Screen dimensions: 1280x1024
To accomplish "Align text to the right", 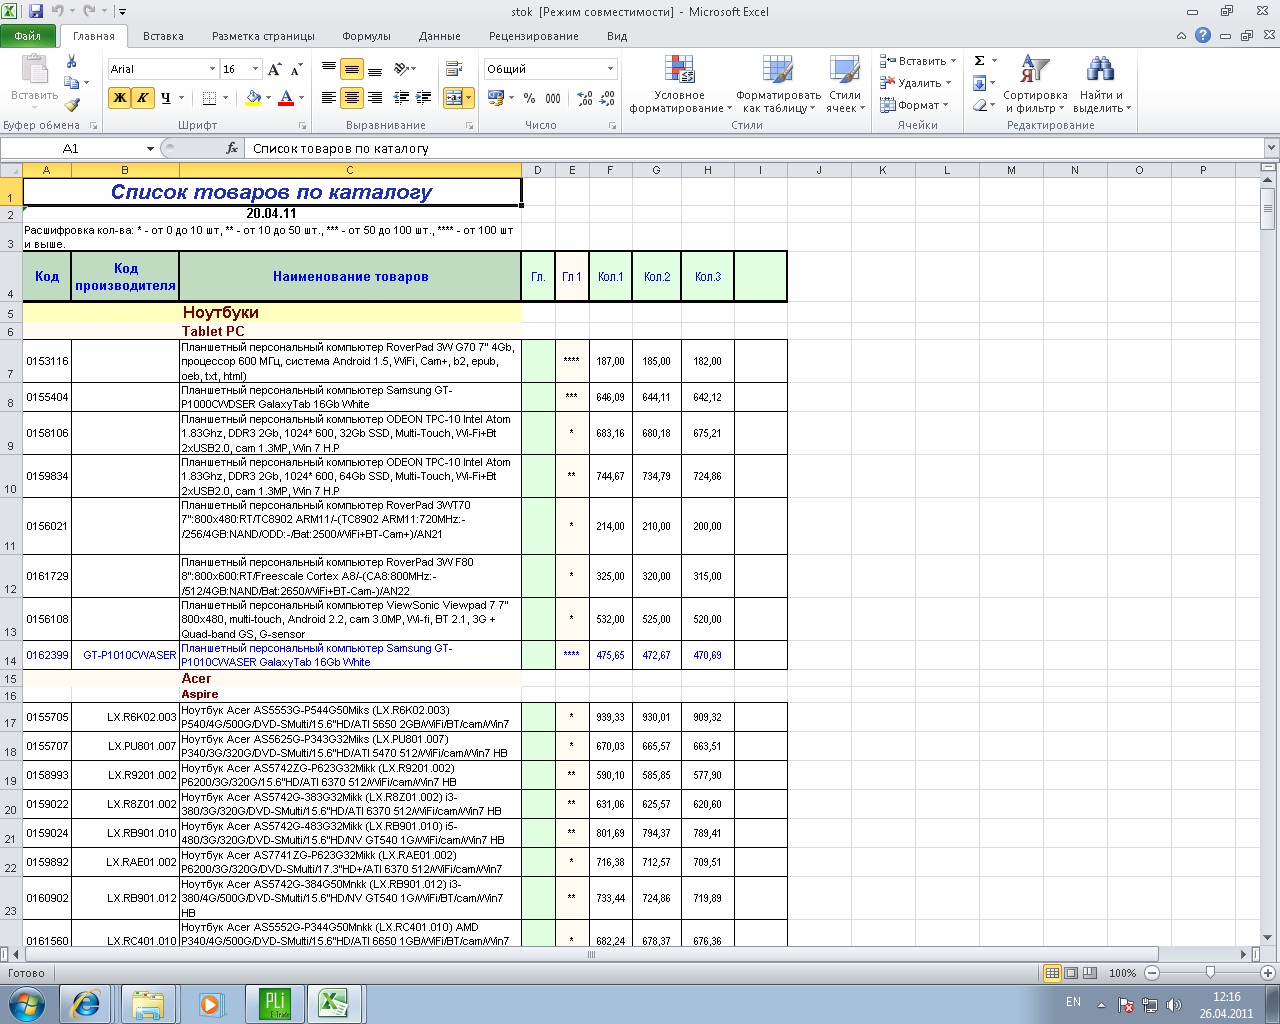I will pos(375,98).
